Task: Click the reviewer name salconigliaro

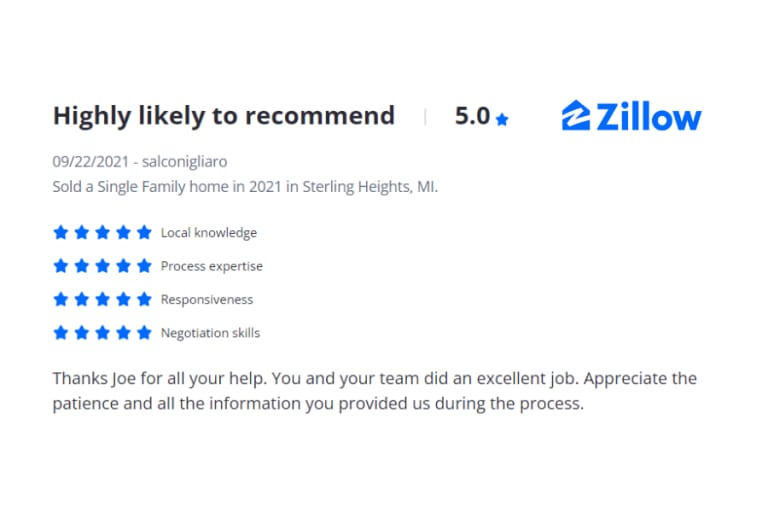Action: tap(184, 161)
